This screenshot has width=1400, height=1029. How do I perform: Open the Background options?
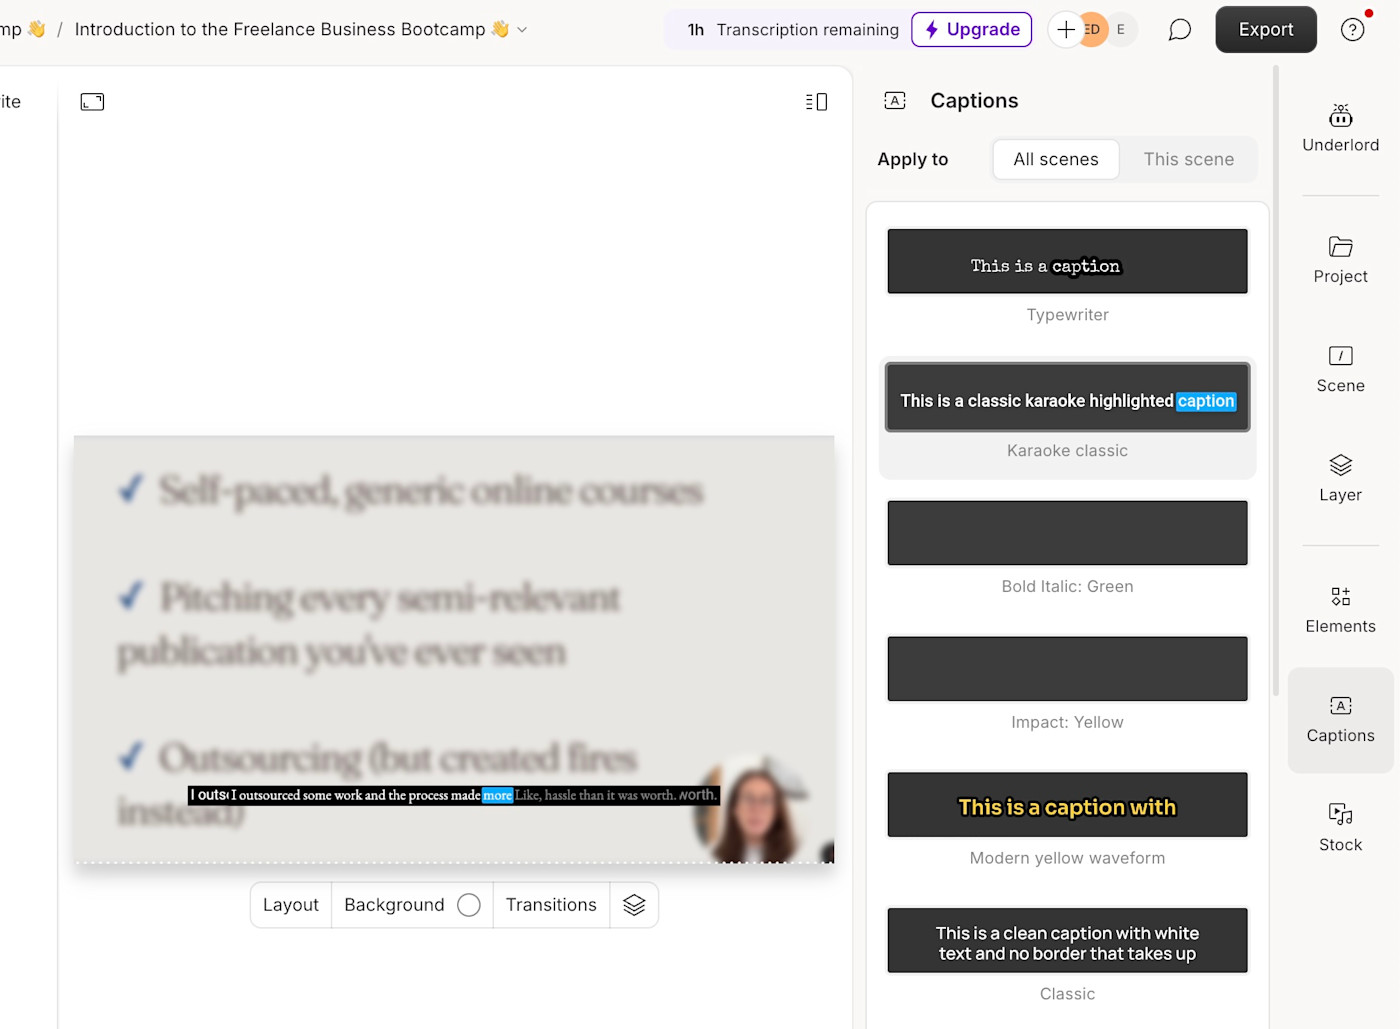pos(412,904)
